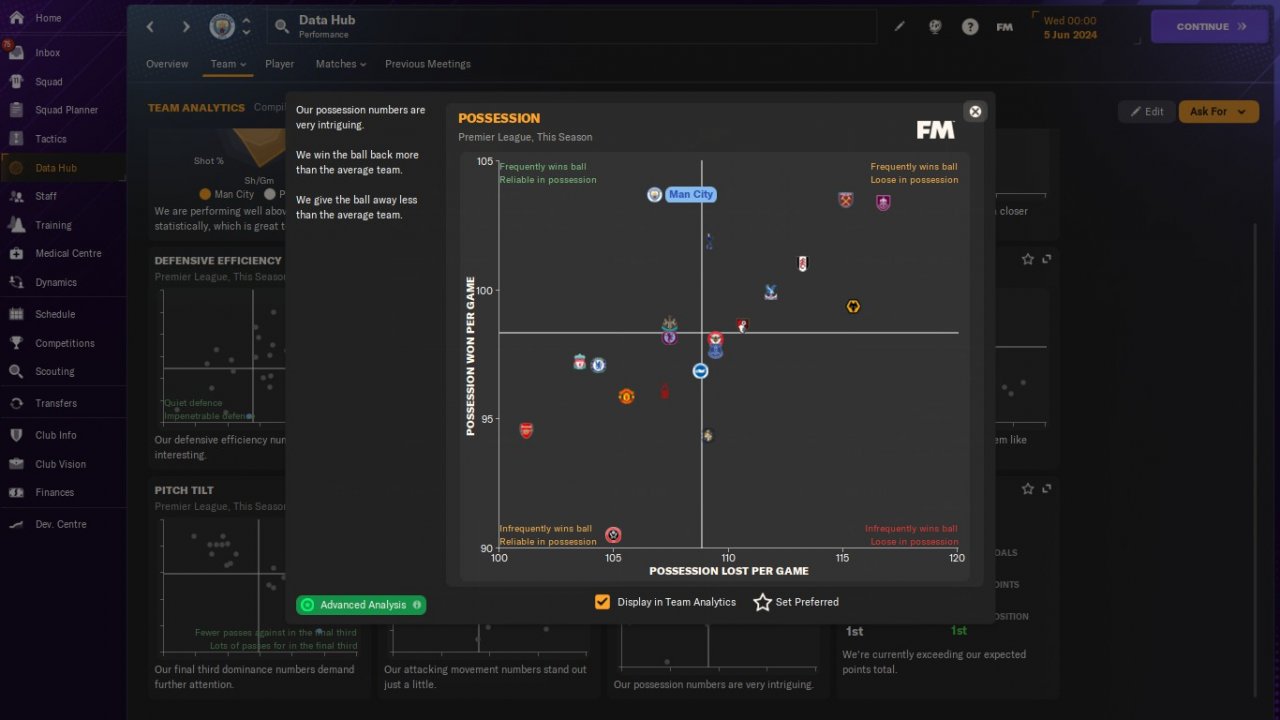Click the Liverpool badge on the chart
1280x720 pixels.
point(580,362)
